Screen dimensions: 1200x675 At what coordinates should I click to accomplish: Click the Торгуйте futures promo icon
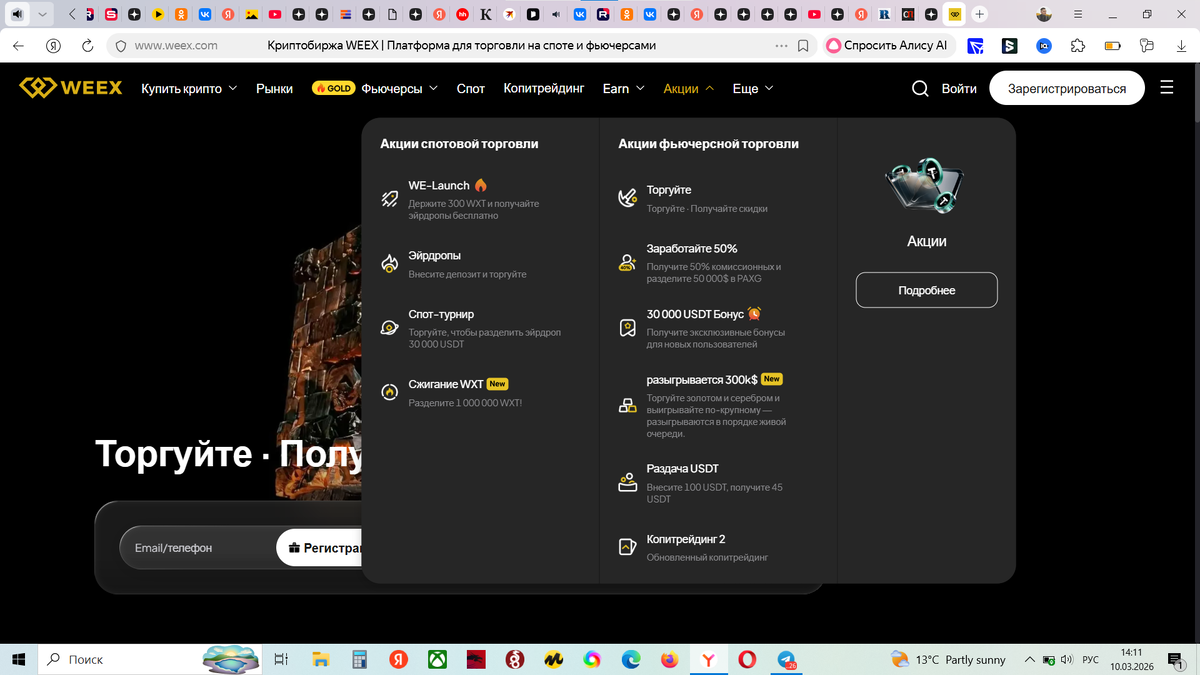coord(628,199)
